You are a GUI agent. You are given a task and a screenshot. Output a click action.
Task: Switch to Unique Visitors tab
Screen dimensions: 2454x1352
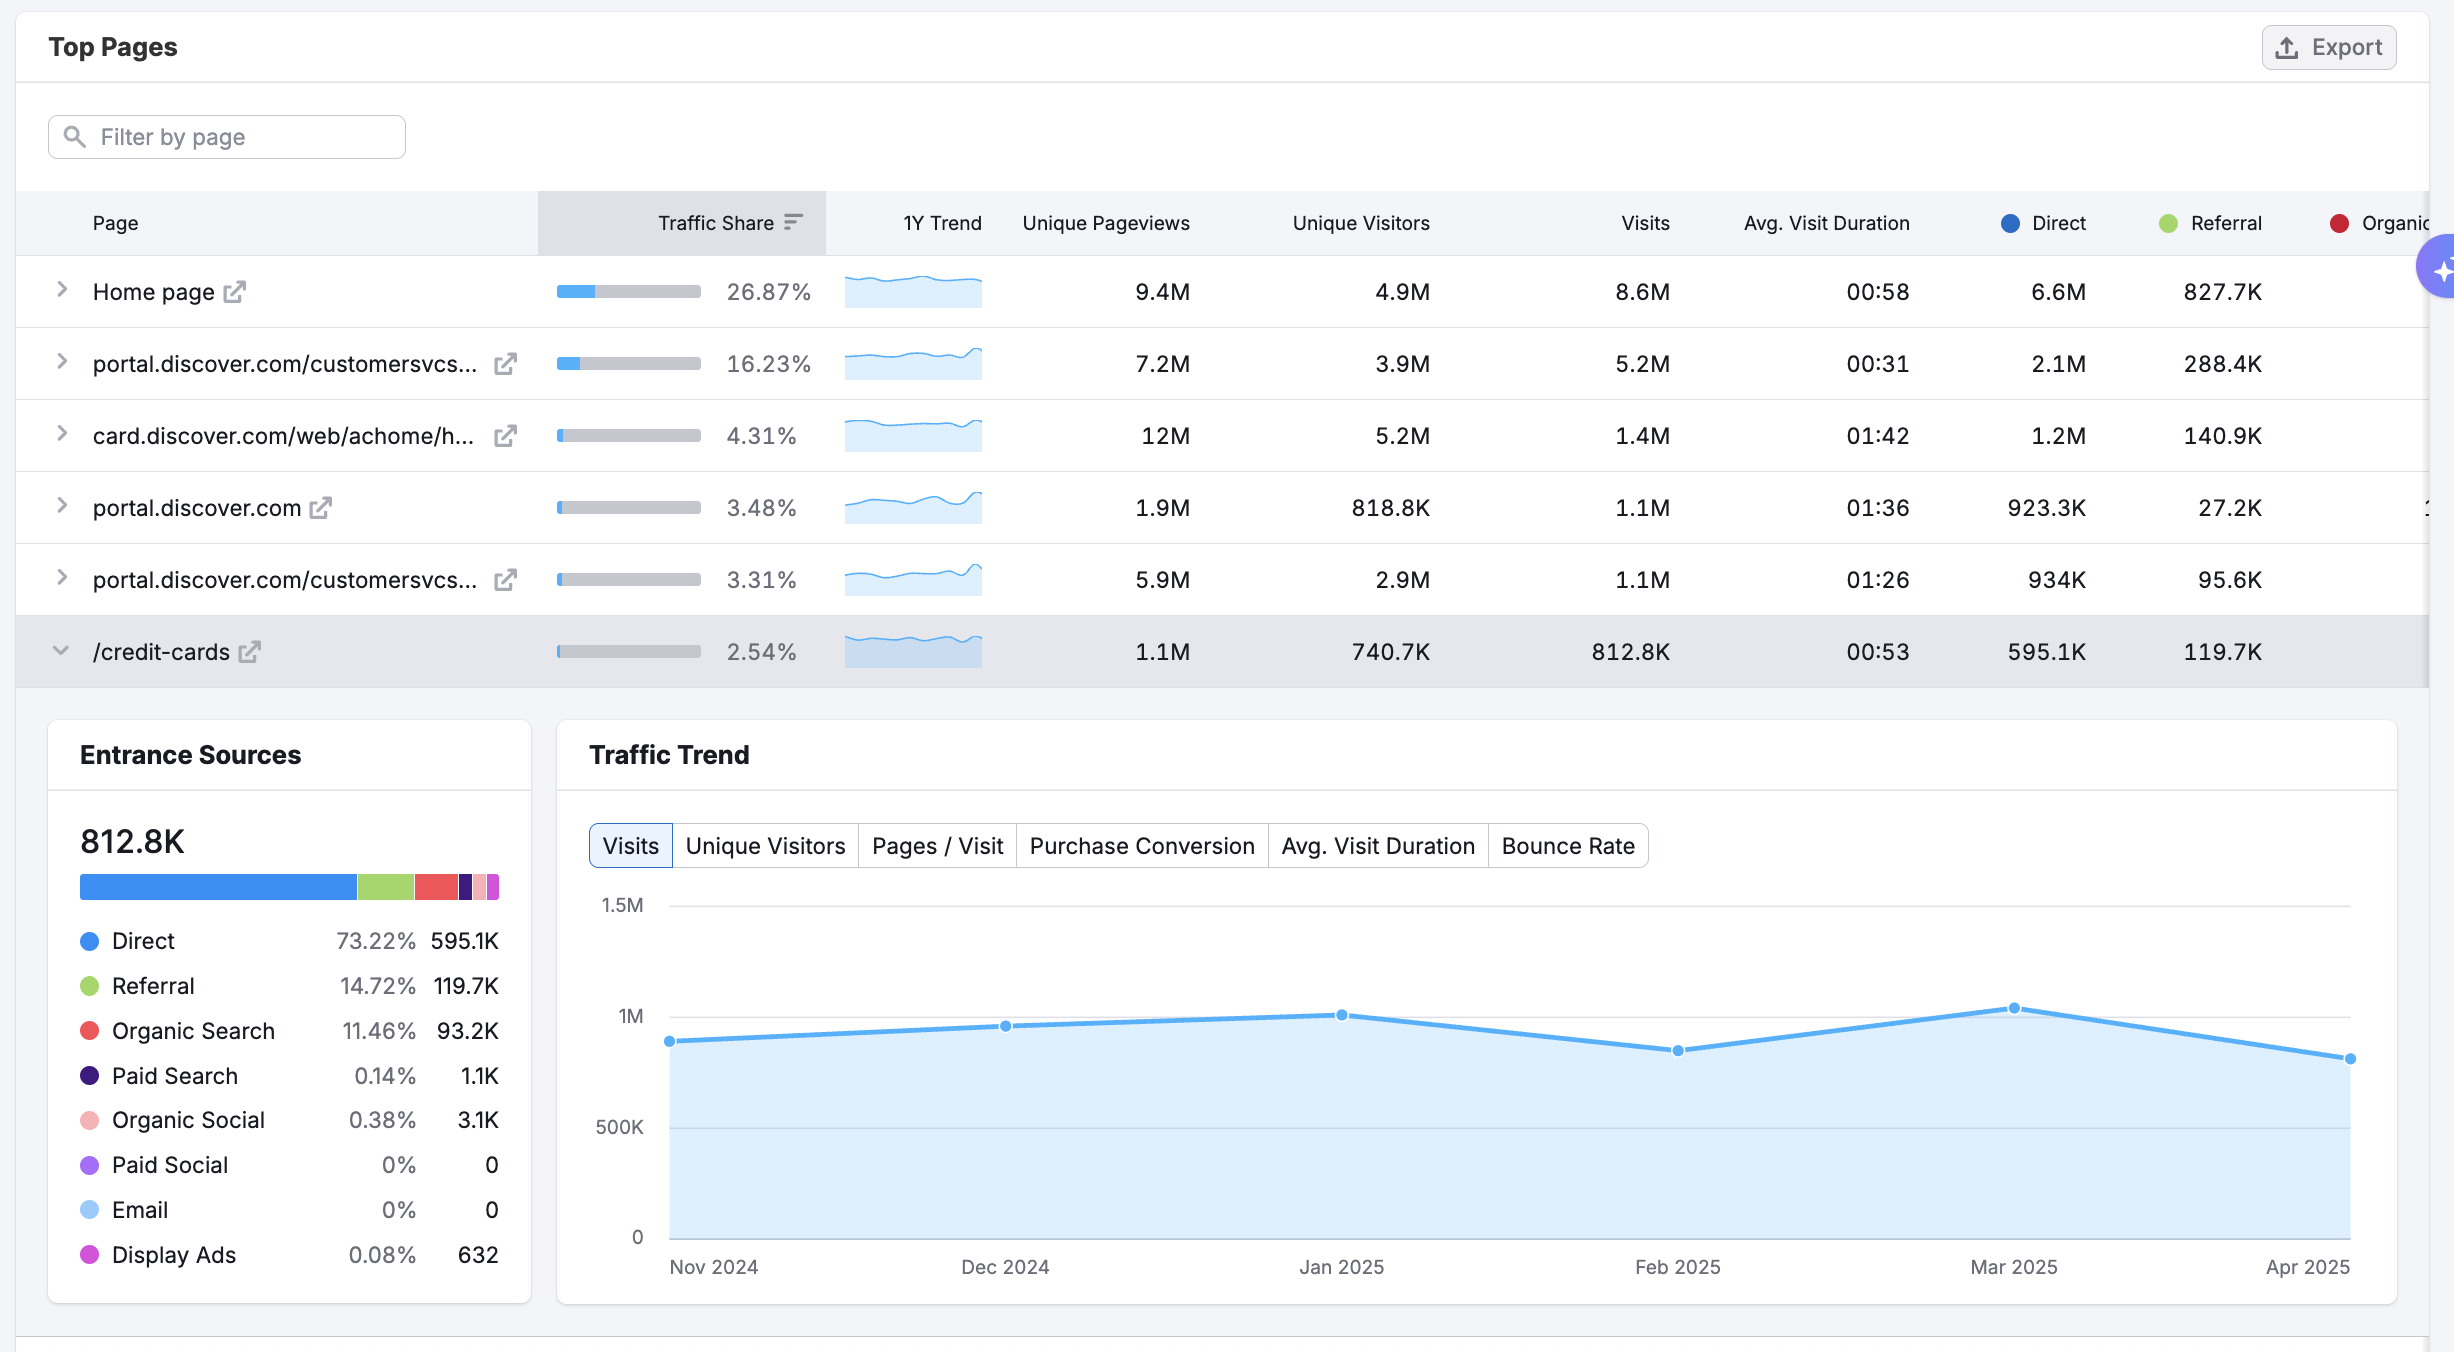[765, 846]
